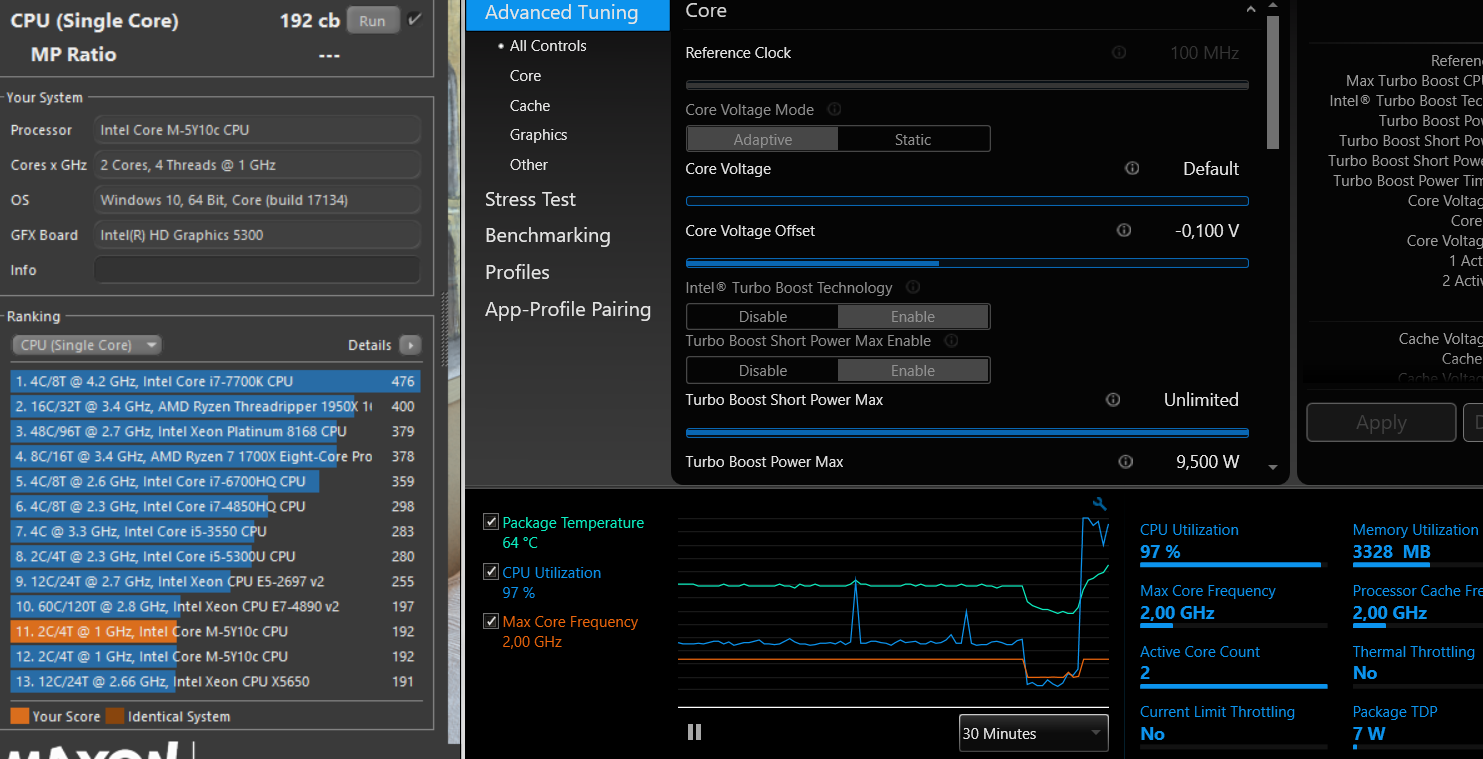Show info for Intel Turbo Boost Technology
The width and height of the screenshot is (1483, 759).
pos(913,288)
